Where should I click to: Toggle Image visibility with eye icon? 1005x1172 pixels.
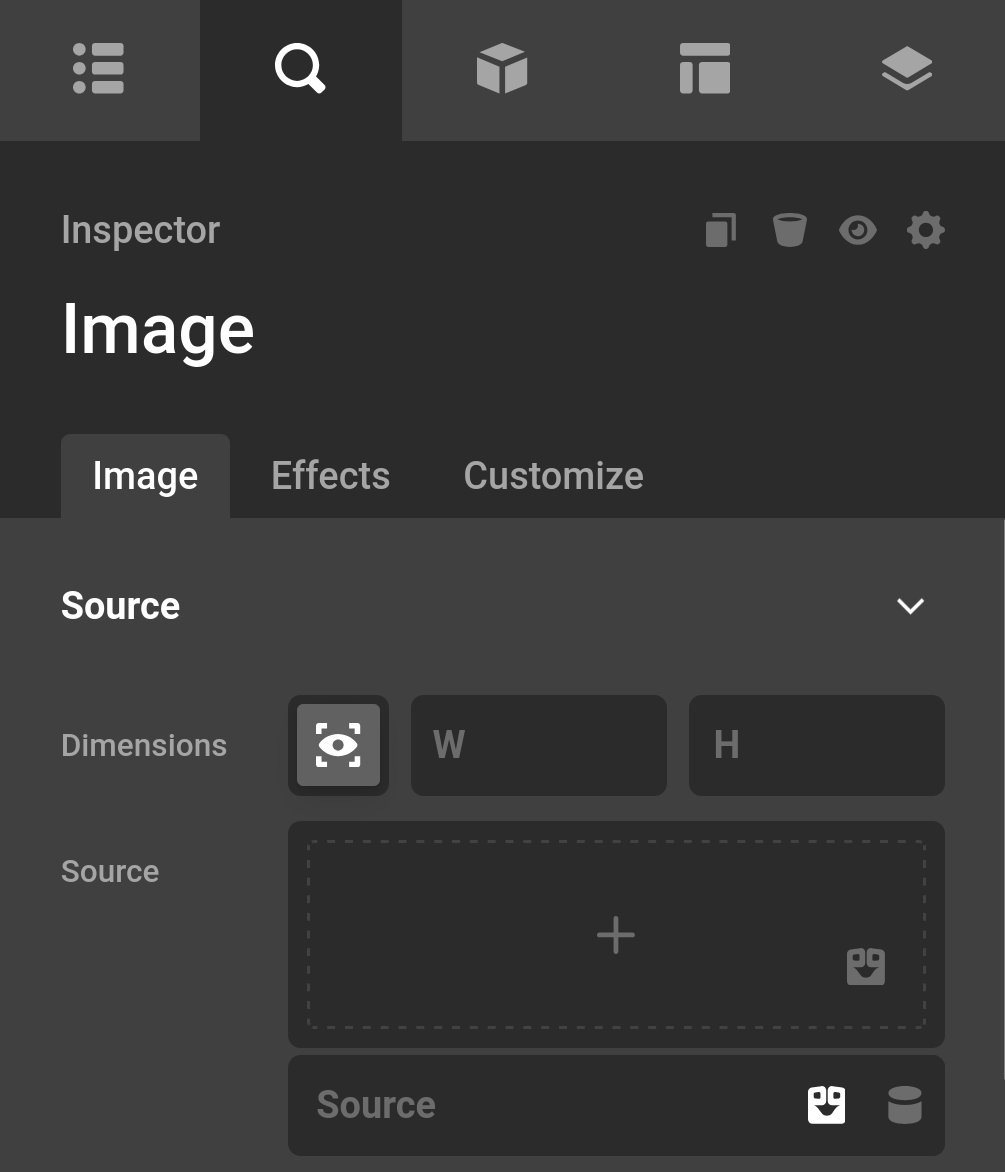(x=857, y=229)
